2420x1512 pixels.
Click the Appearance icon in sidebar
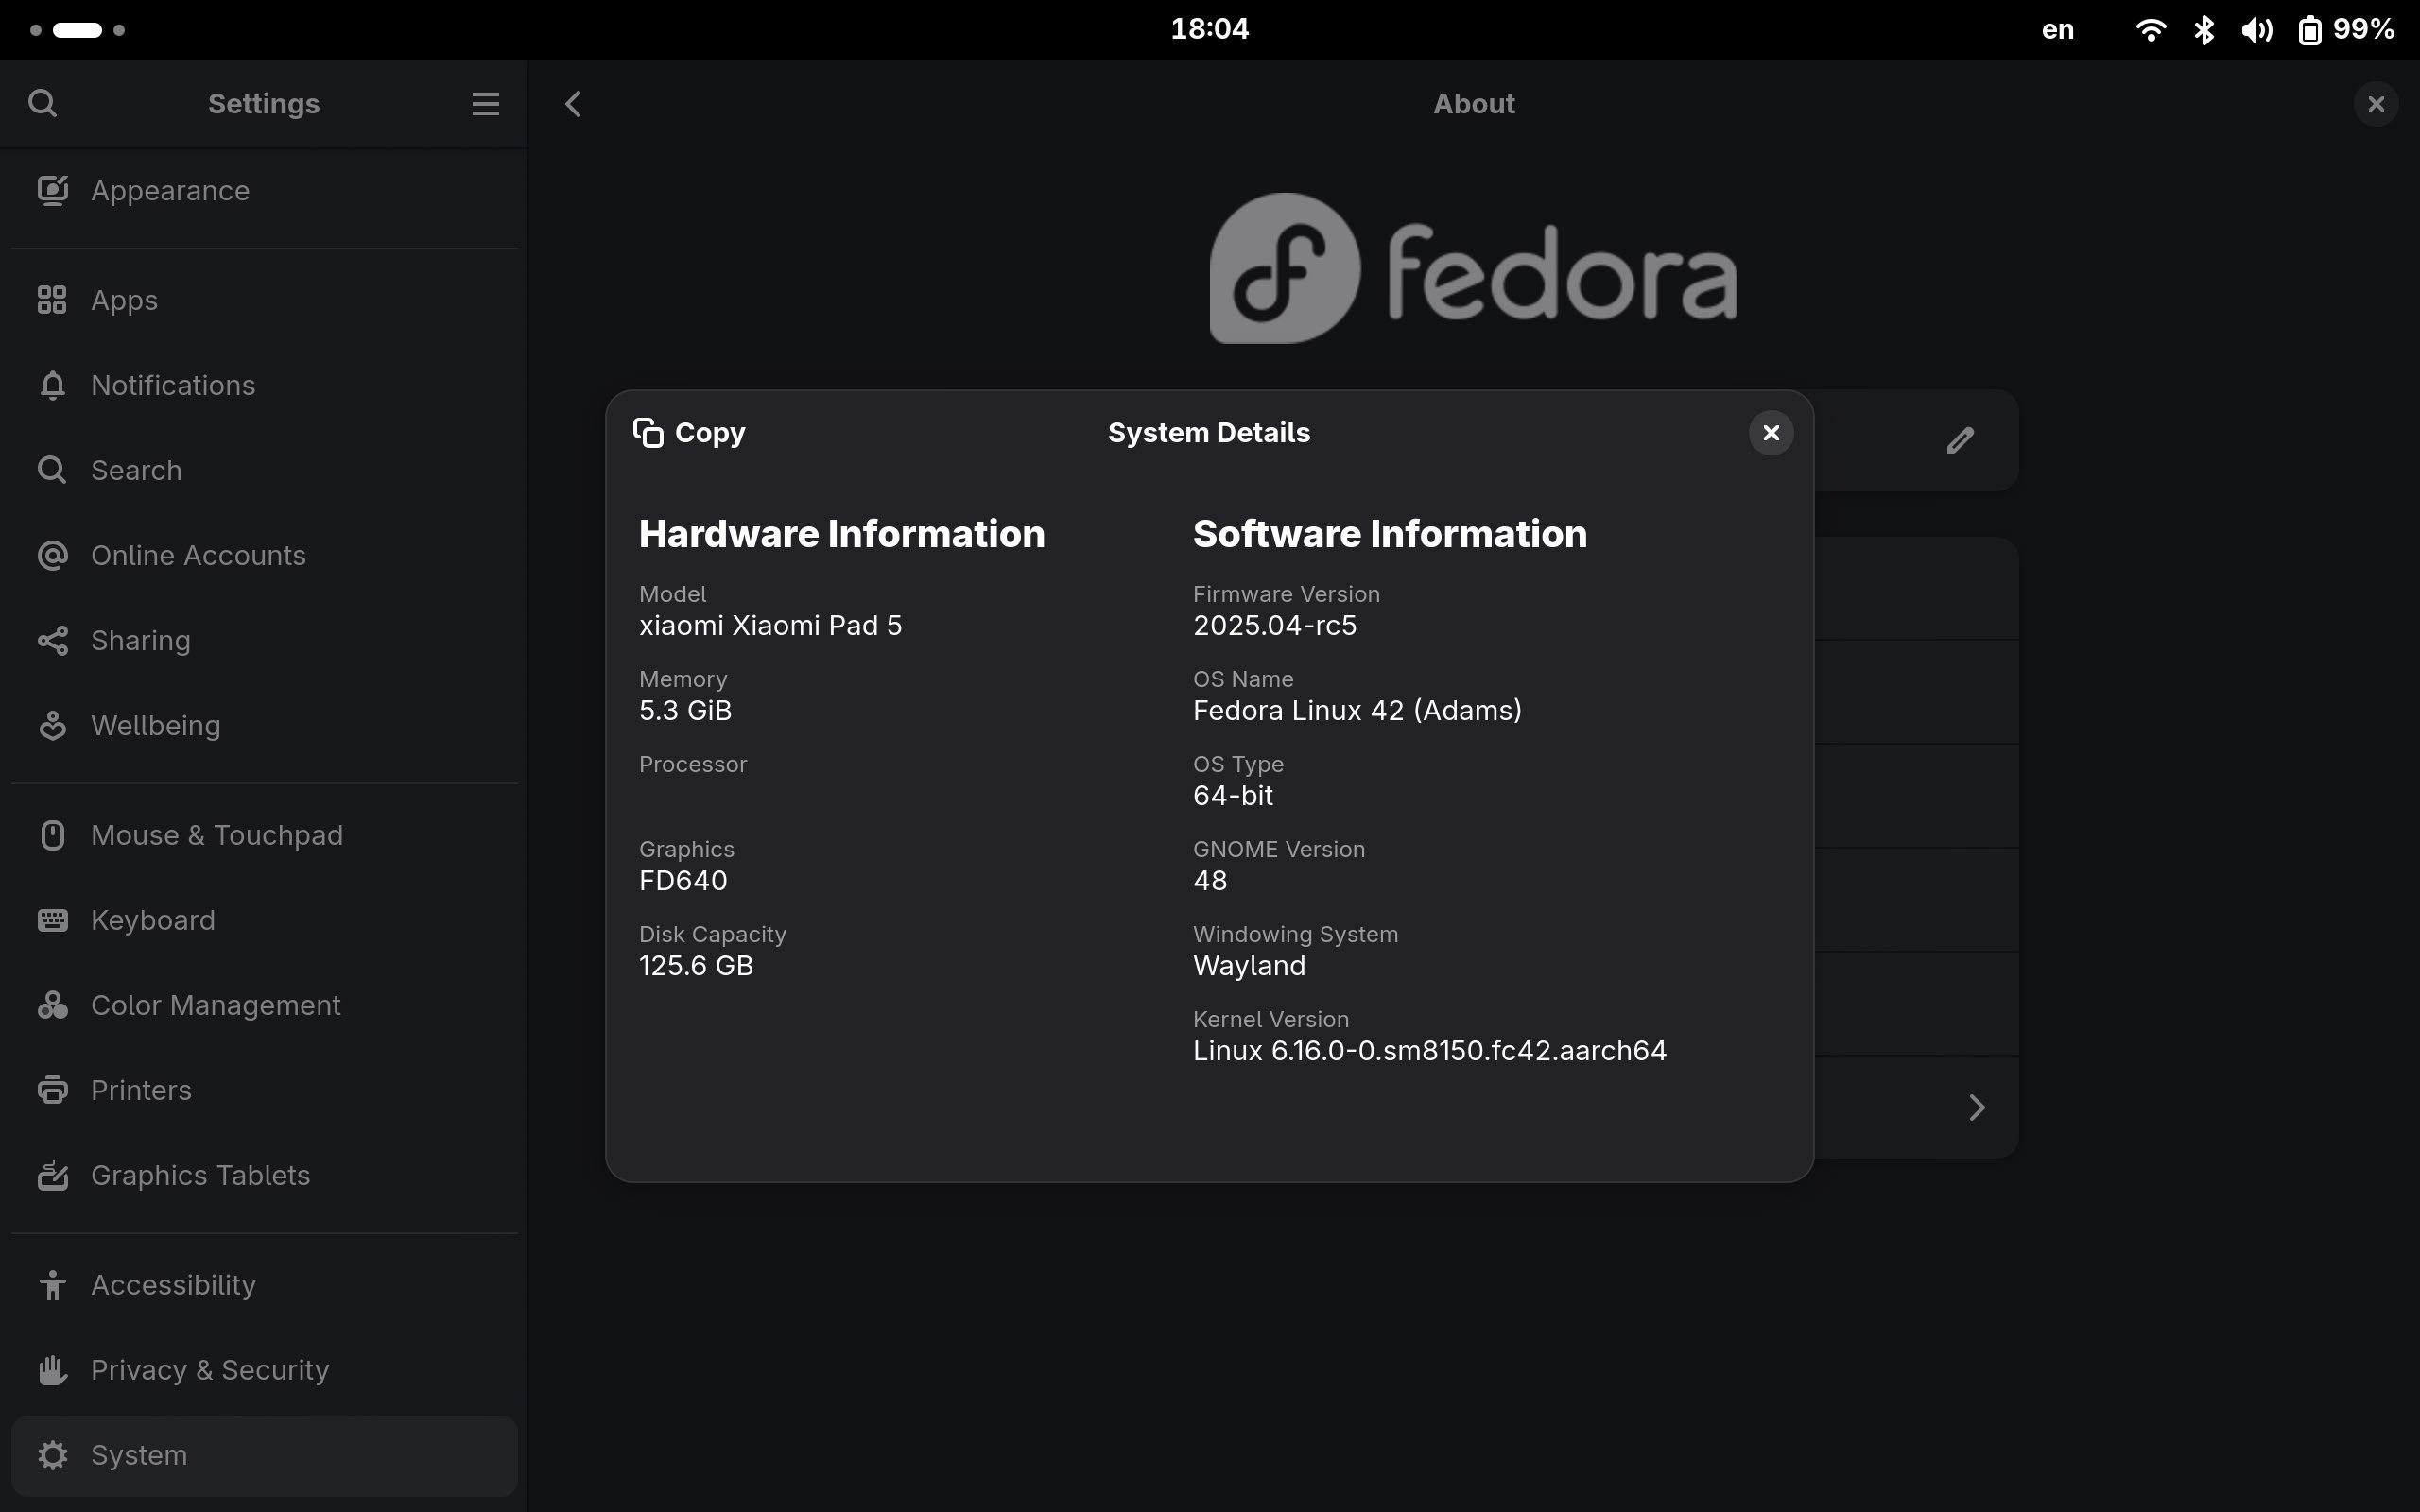[53, 190]
